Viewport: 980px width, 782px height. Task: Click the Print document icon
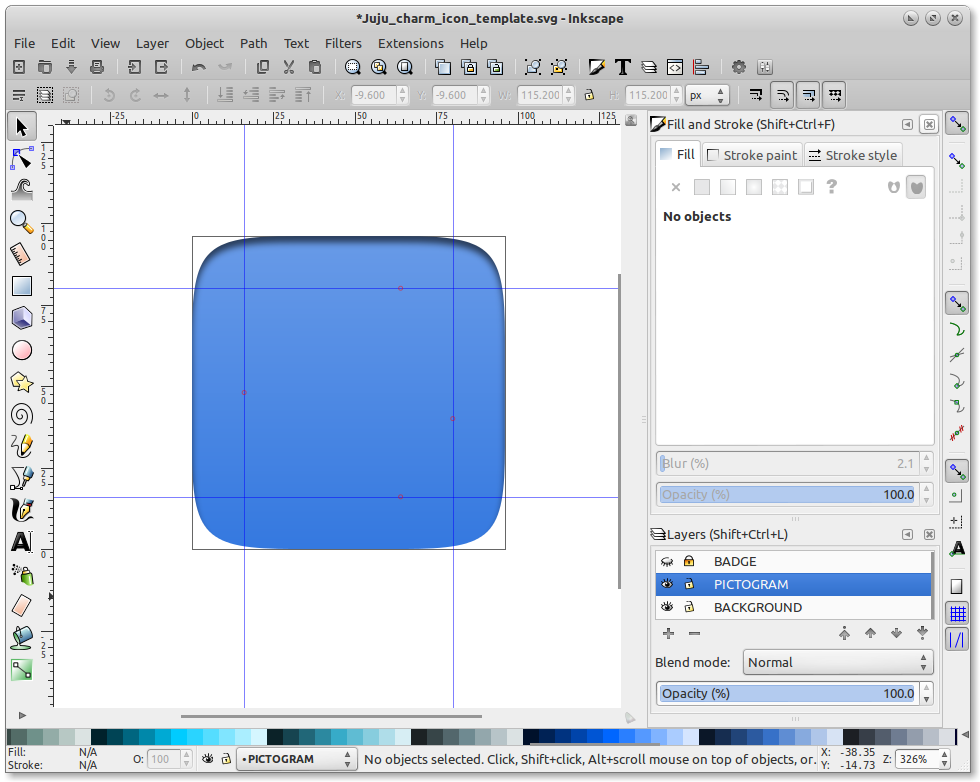point(97,67)
